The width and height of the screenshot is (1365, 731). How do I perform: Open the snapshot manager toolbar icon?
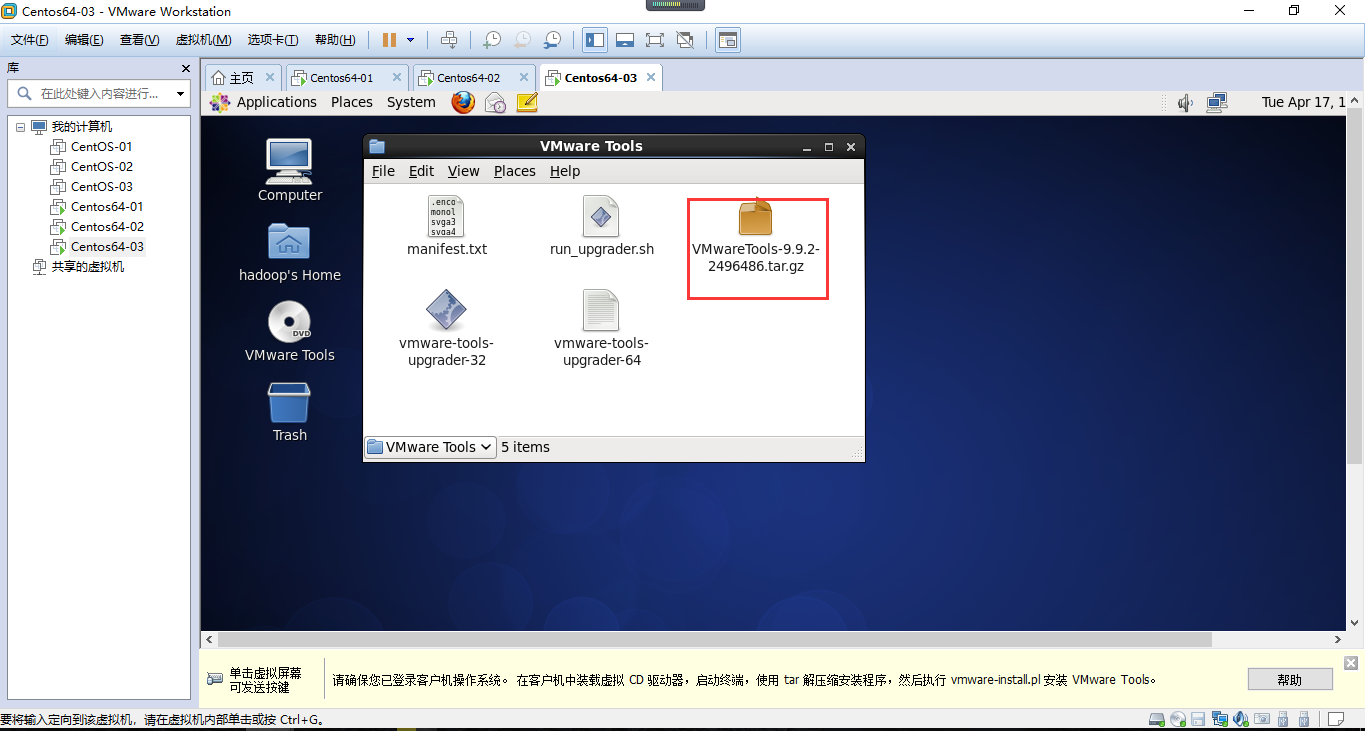pos(552,40)
